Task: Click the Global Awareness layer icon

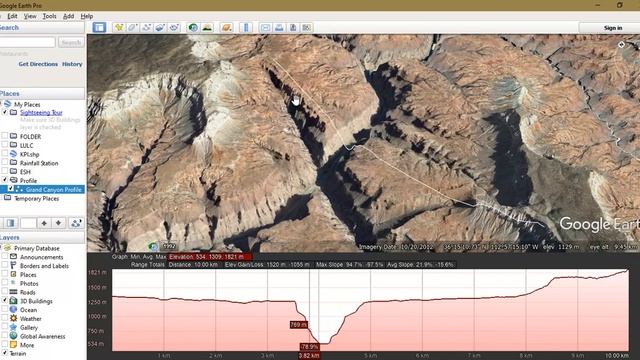Action: (13, 336)
